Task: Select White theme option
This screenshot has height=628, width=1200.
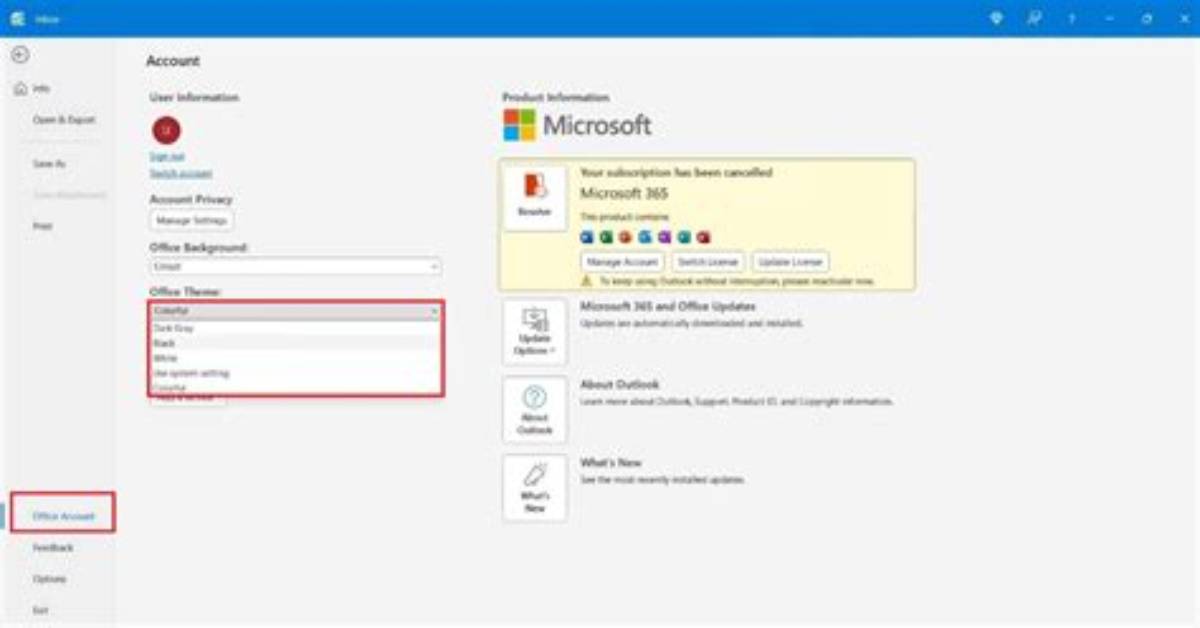Action: pyautogui.click(x=295, y=358)
